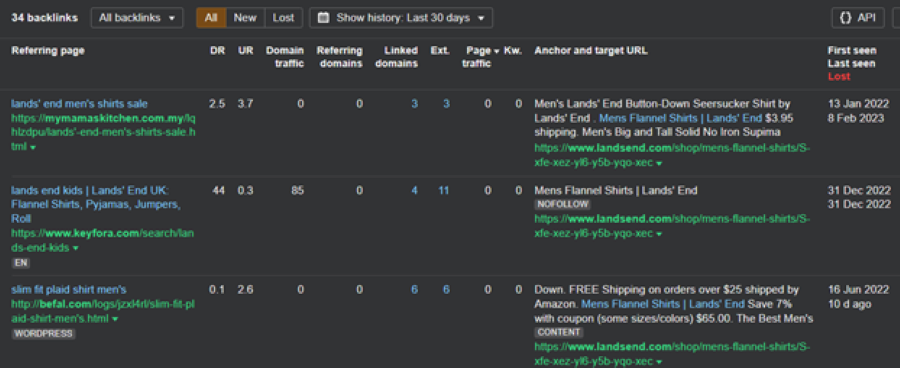Click the 34 backlinks count label

click(44, 18)
